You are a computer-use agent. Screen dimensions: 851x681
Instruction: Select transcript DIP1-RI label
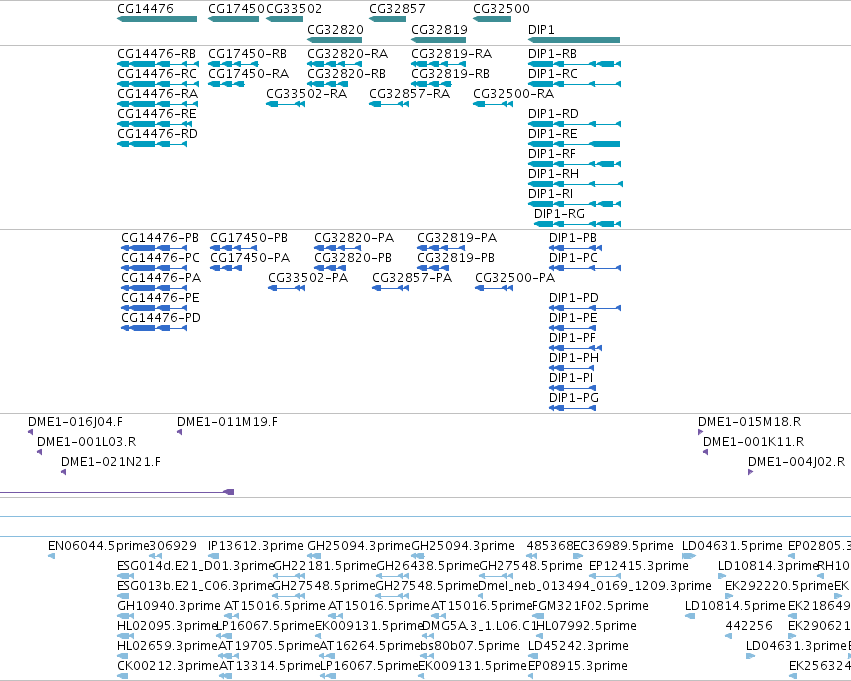(x=550, y=194)
